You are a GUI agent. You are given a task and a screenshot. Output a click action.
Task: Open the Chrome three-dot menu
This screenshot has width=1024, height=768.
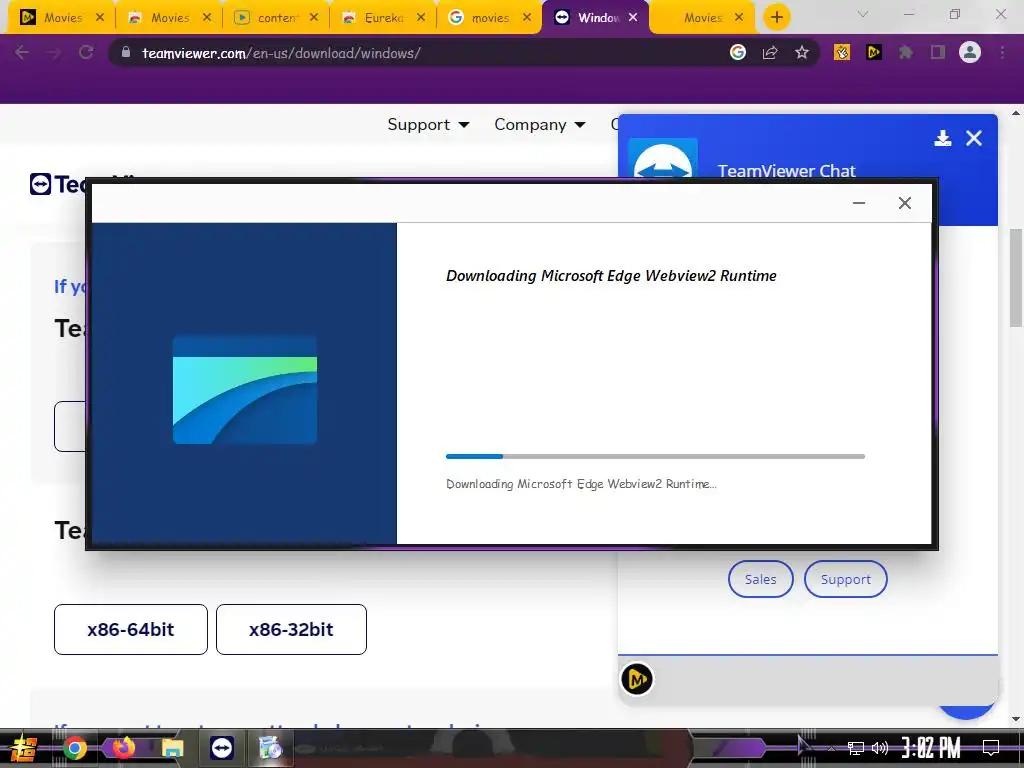tap(1002, 53)
